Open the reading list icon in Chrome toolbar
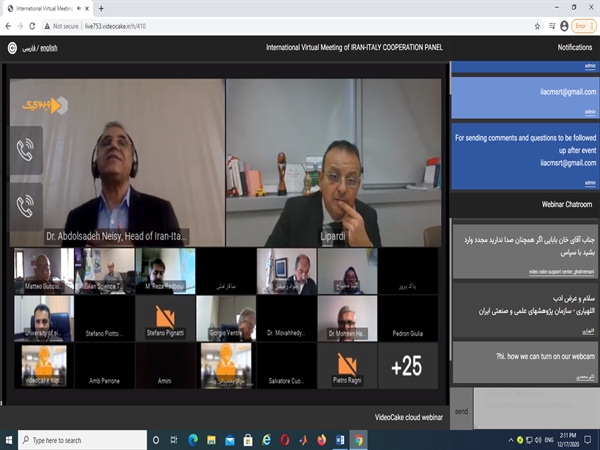This screenshot has width=600, height=450. (x=552, y=26)
